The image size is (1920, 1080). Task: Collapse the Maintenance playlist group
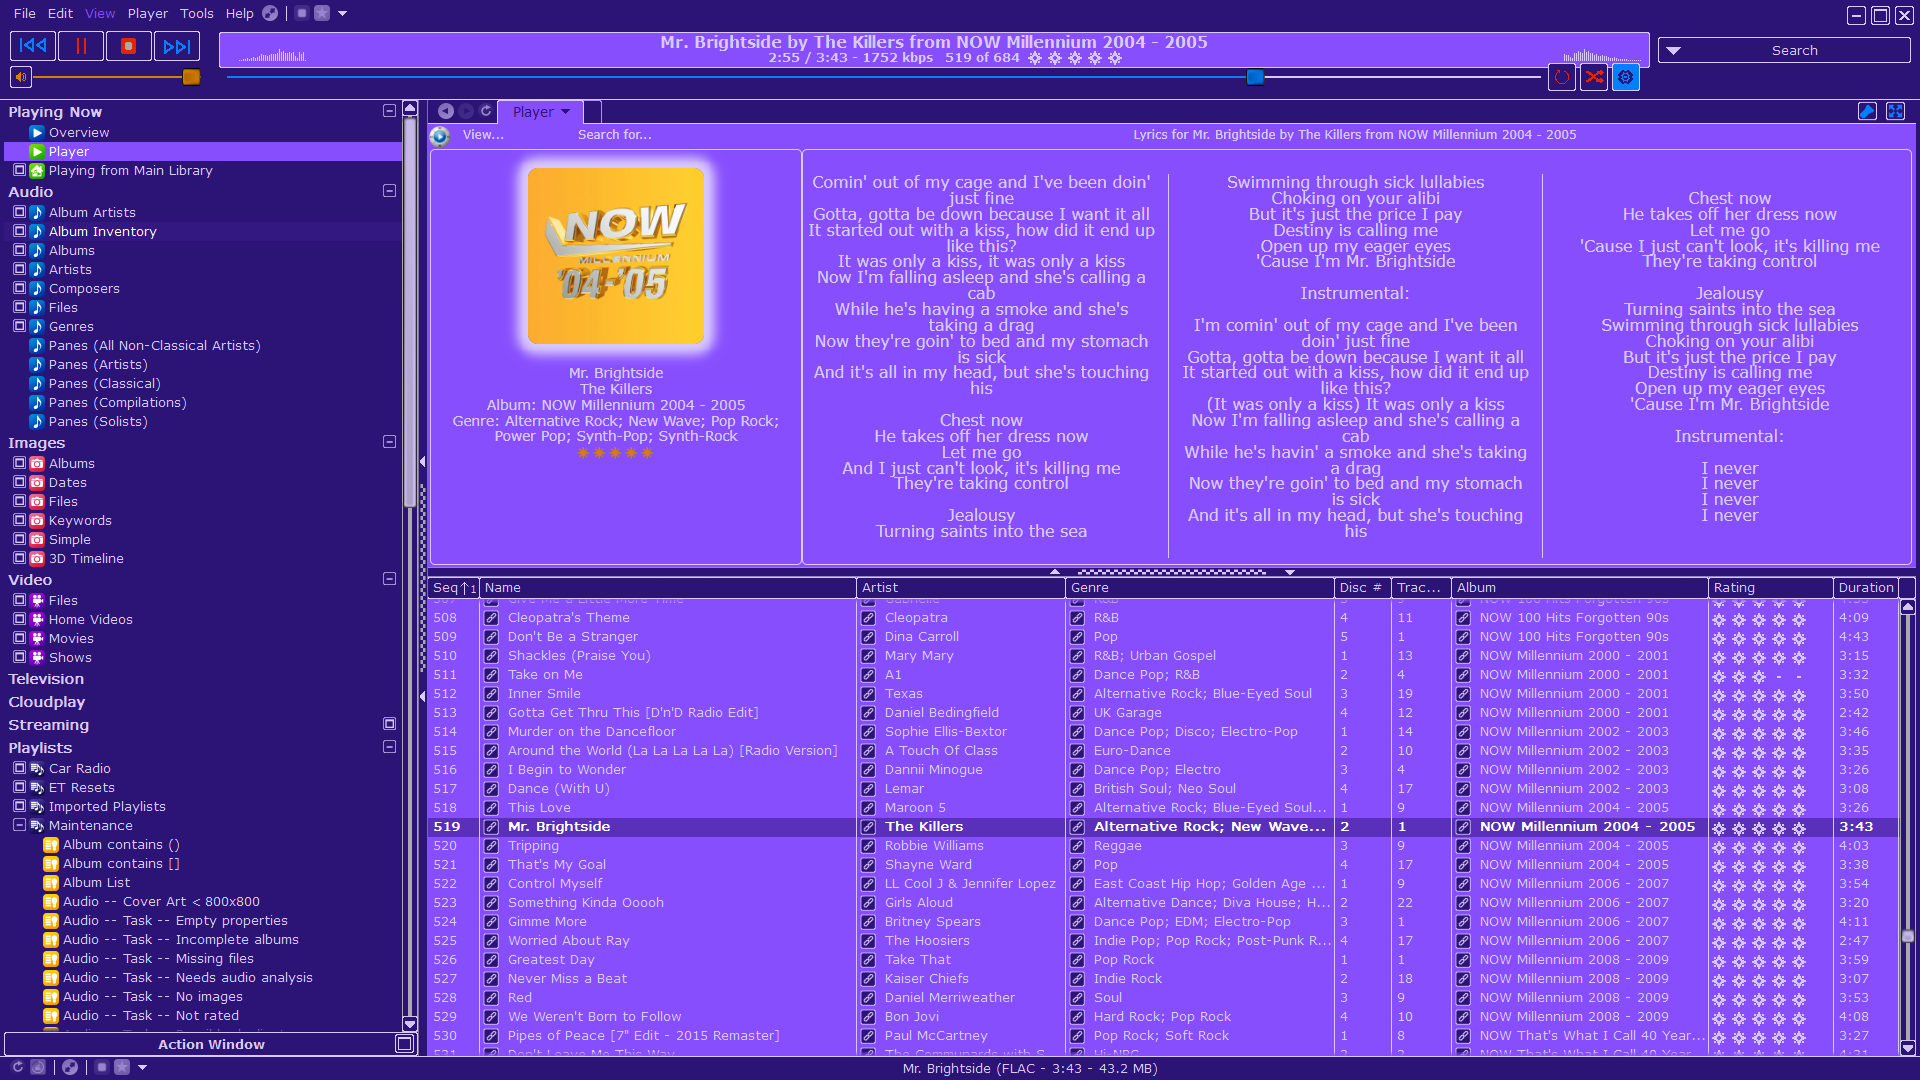click(19, 825)
